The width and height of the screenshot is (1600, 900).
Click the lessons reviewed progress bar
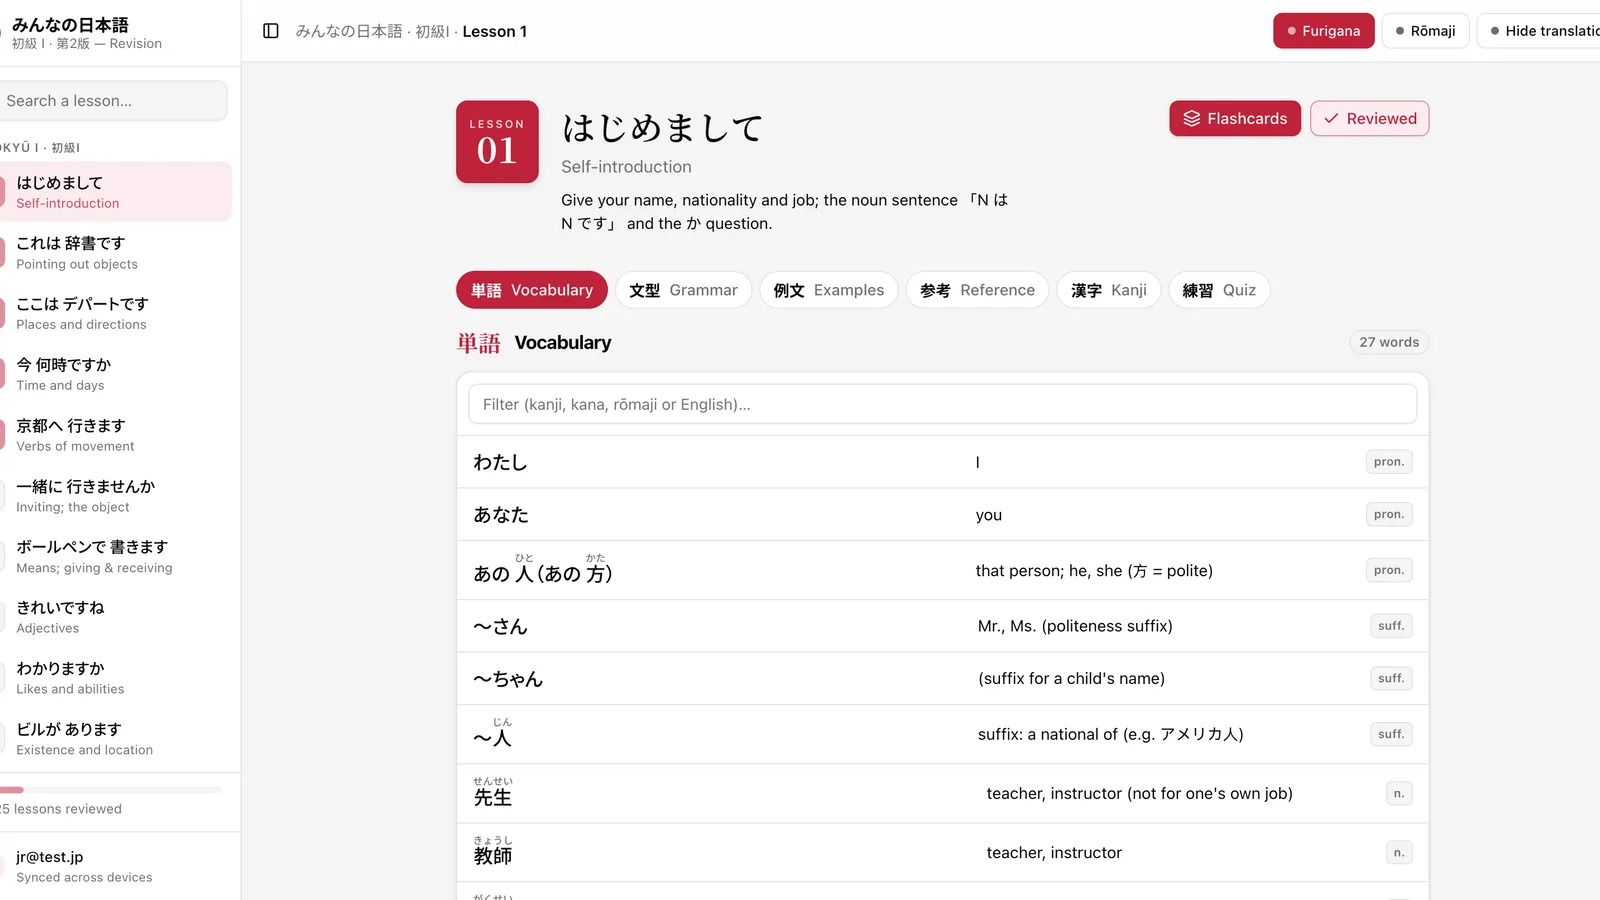111,790
